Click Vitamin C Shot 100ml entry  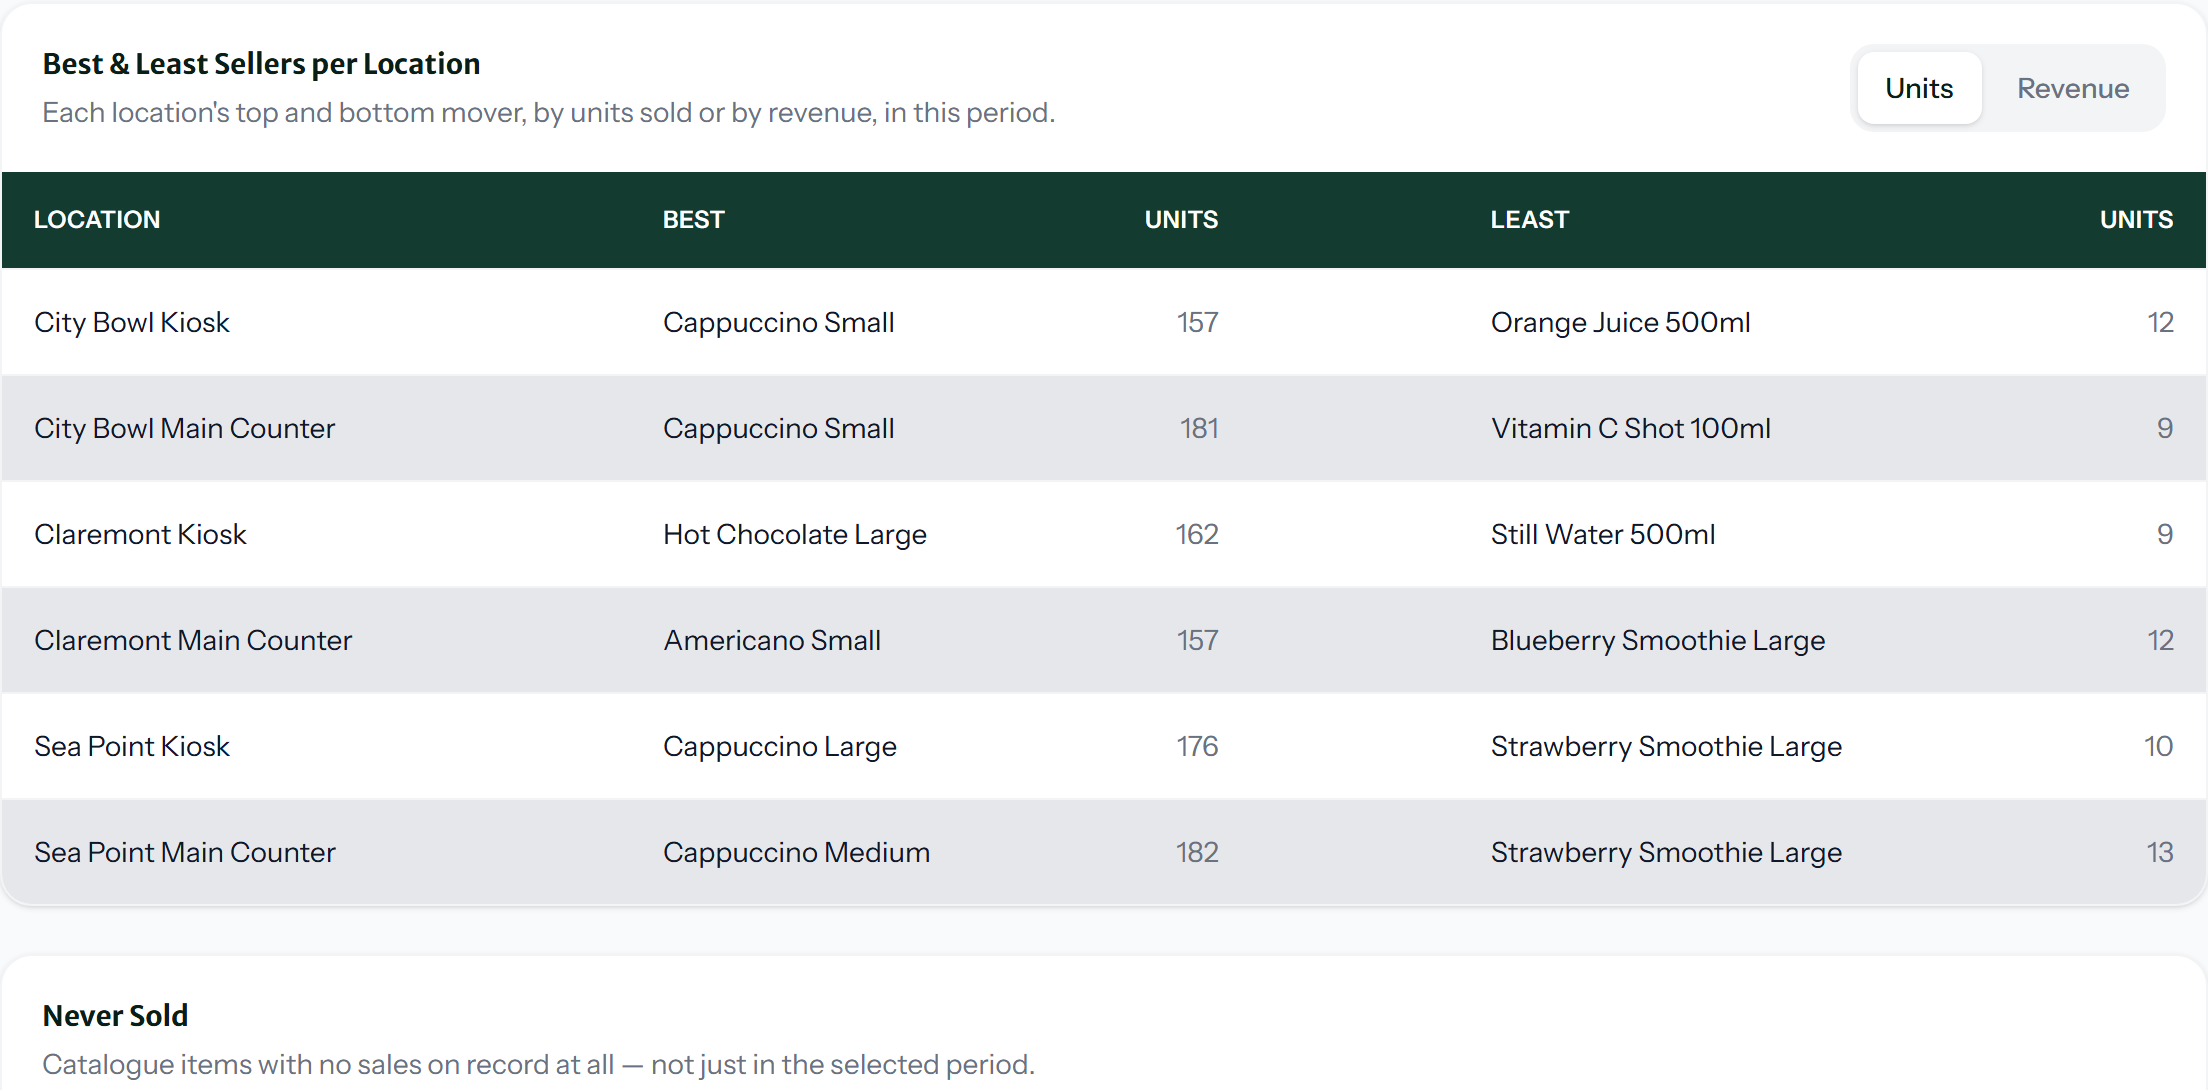(x=1631, y=428)
